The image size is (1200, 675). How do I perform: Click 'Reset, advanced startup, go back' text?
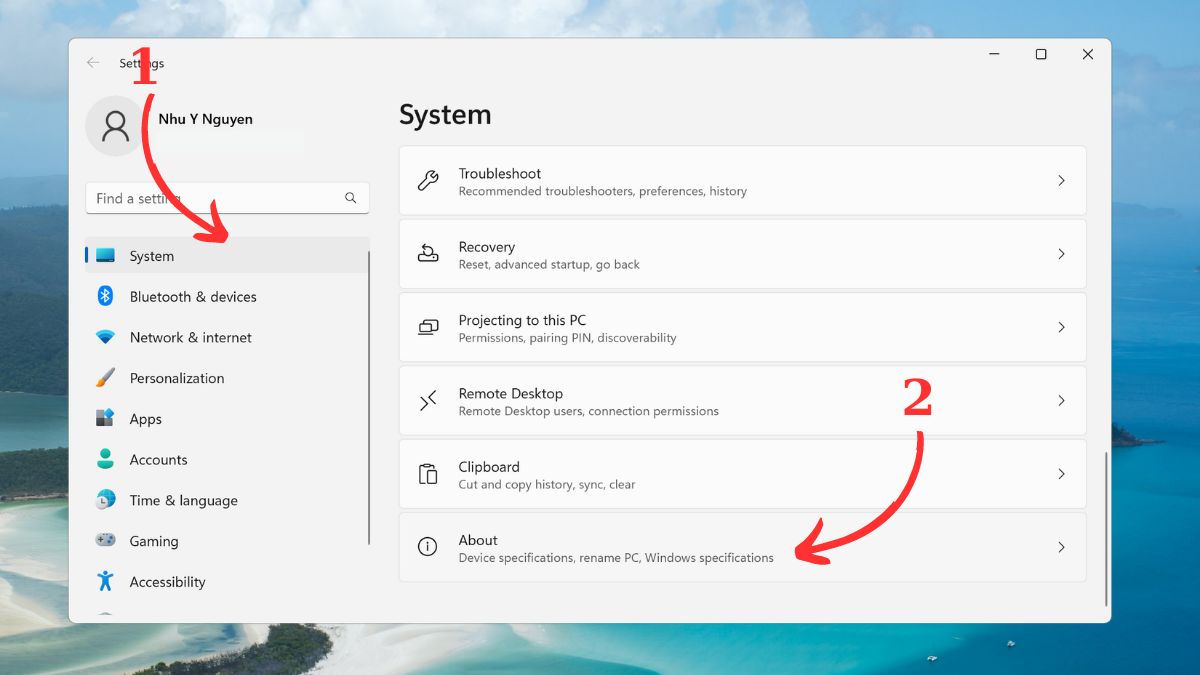[x=549, y=264]
